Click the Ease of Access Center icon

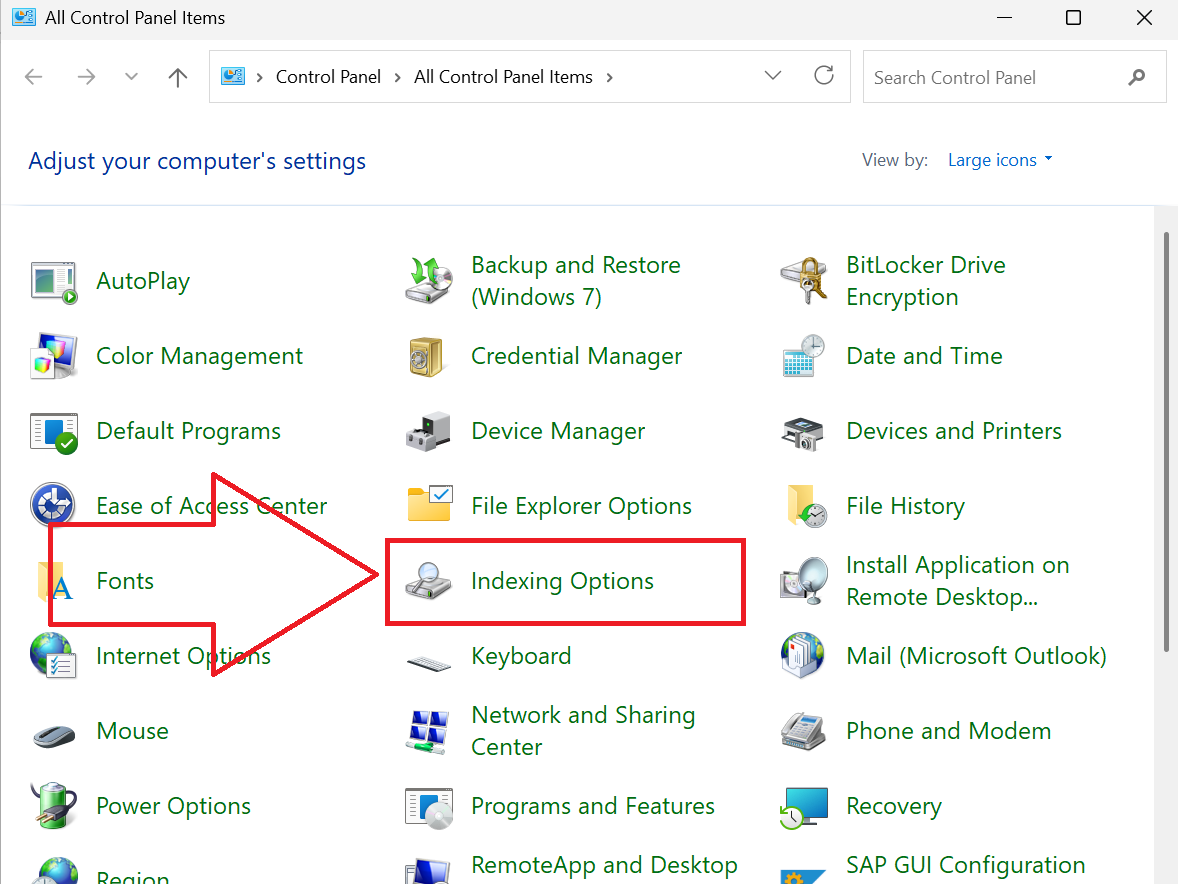pos(53,505)
